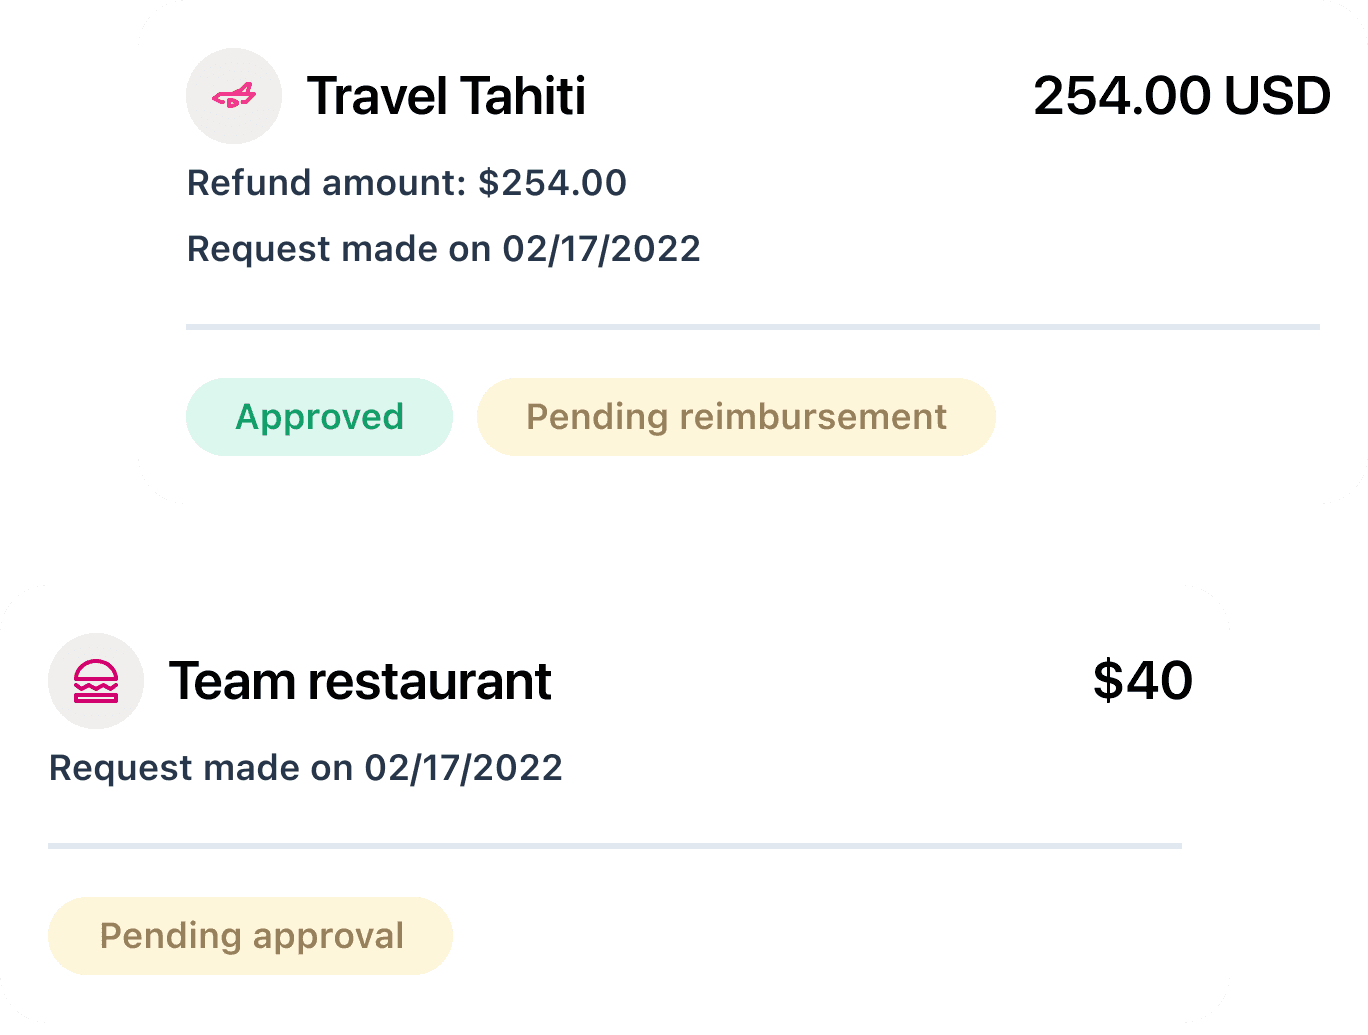Select the 254.00 USD amount

tap(1181, 96)
